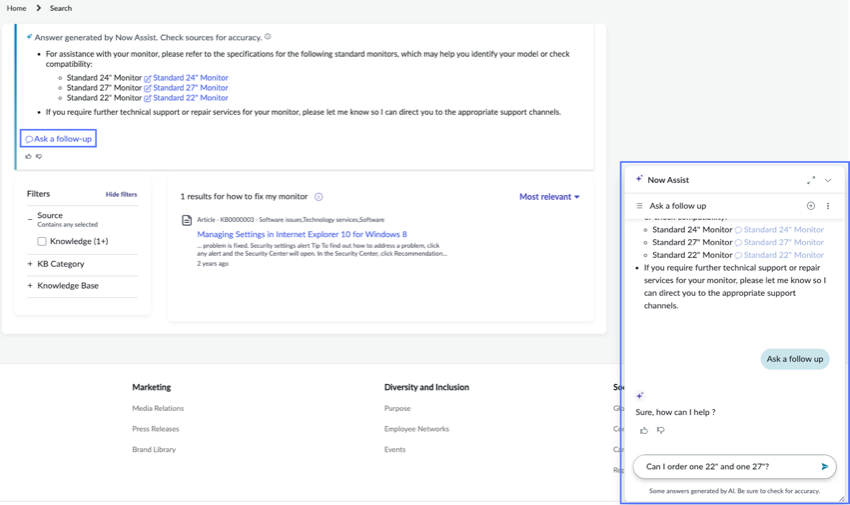Dislike the 'Sure, how can I help' reply
Viewport: 850px width, 505px height.
point(660,430)
